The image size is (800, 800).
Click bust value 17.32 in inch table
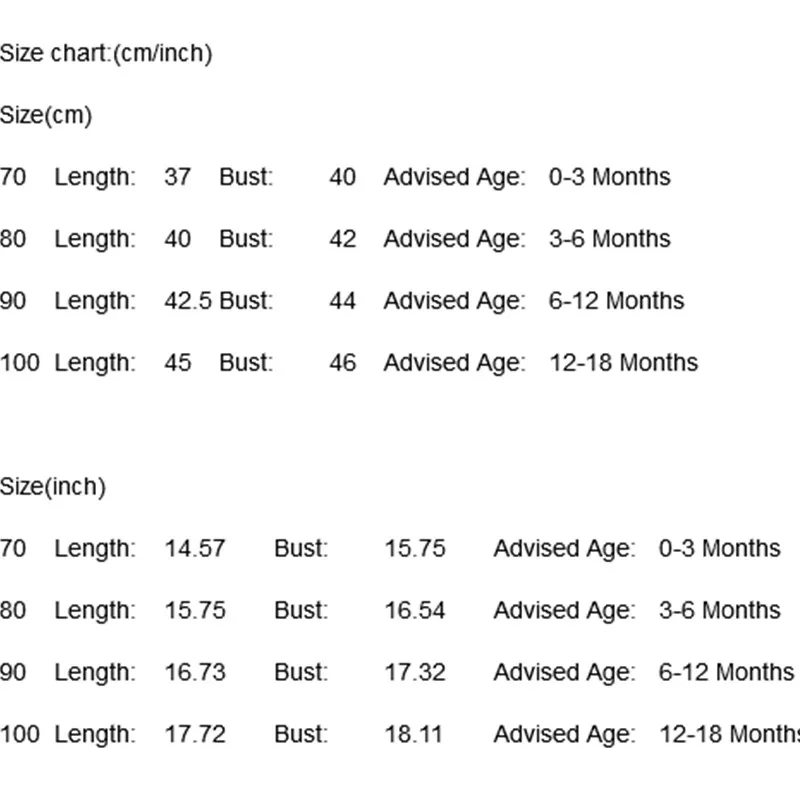tap(415, 672)
